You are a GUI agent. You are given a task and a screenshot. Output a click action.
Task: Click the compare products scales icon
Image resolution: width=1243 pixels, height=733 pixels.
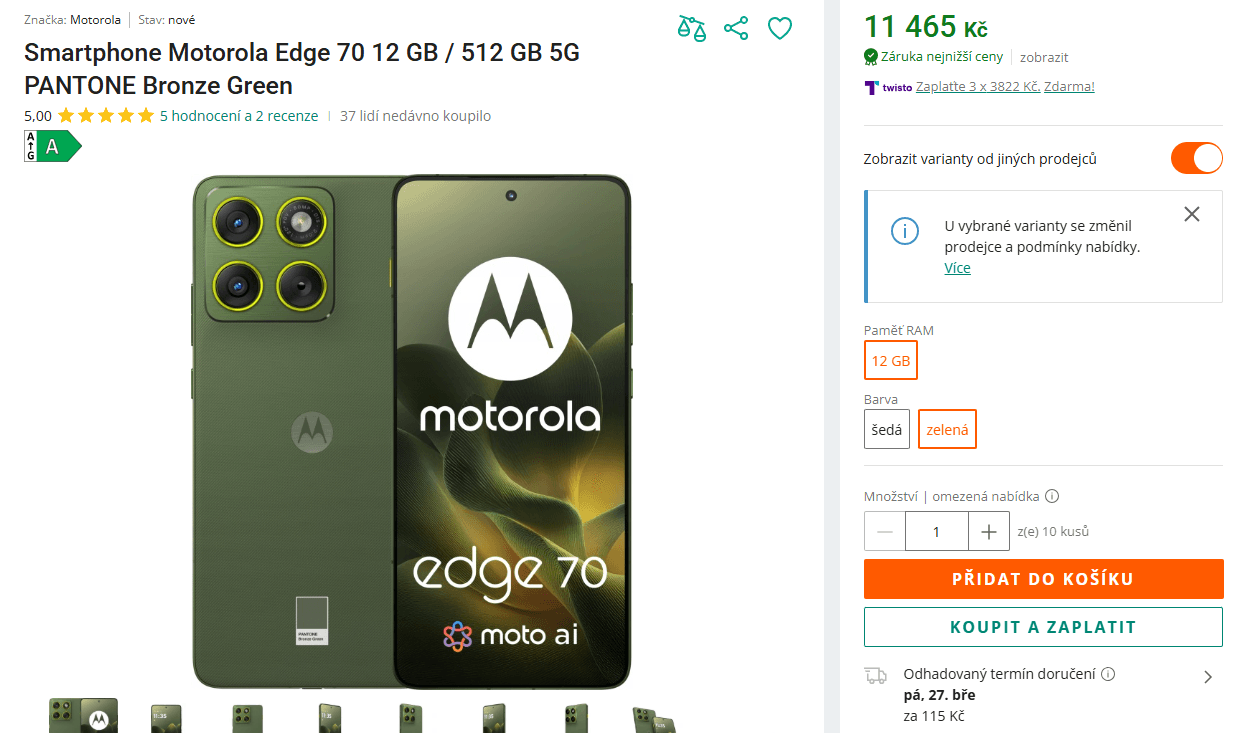coord(692,28)
